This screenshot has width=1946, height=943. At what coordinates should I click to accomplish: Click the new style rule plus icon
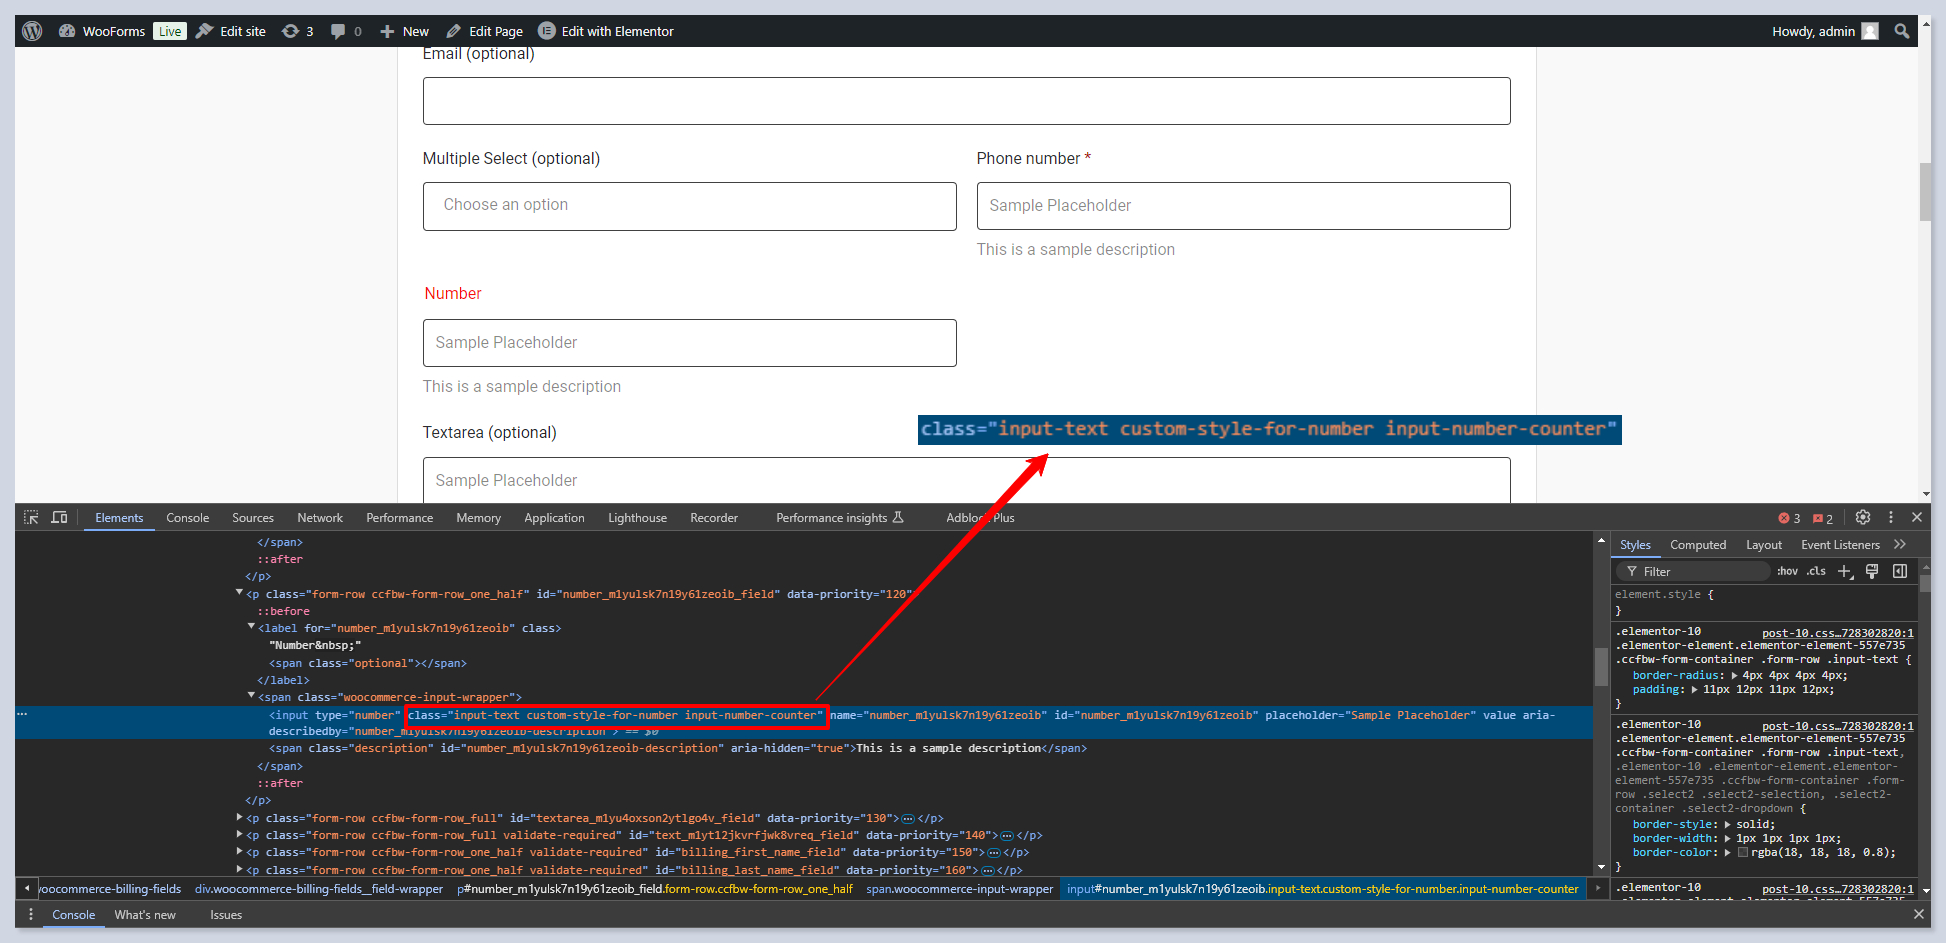pos(1844,571)
